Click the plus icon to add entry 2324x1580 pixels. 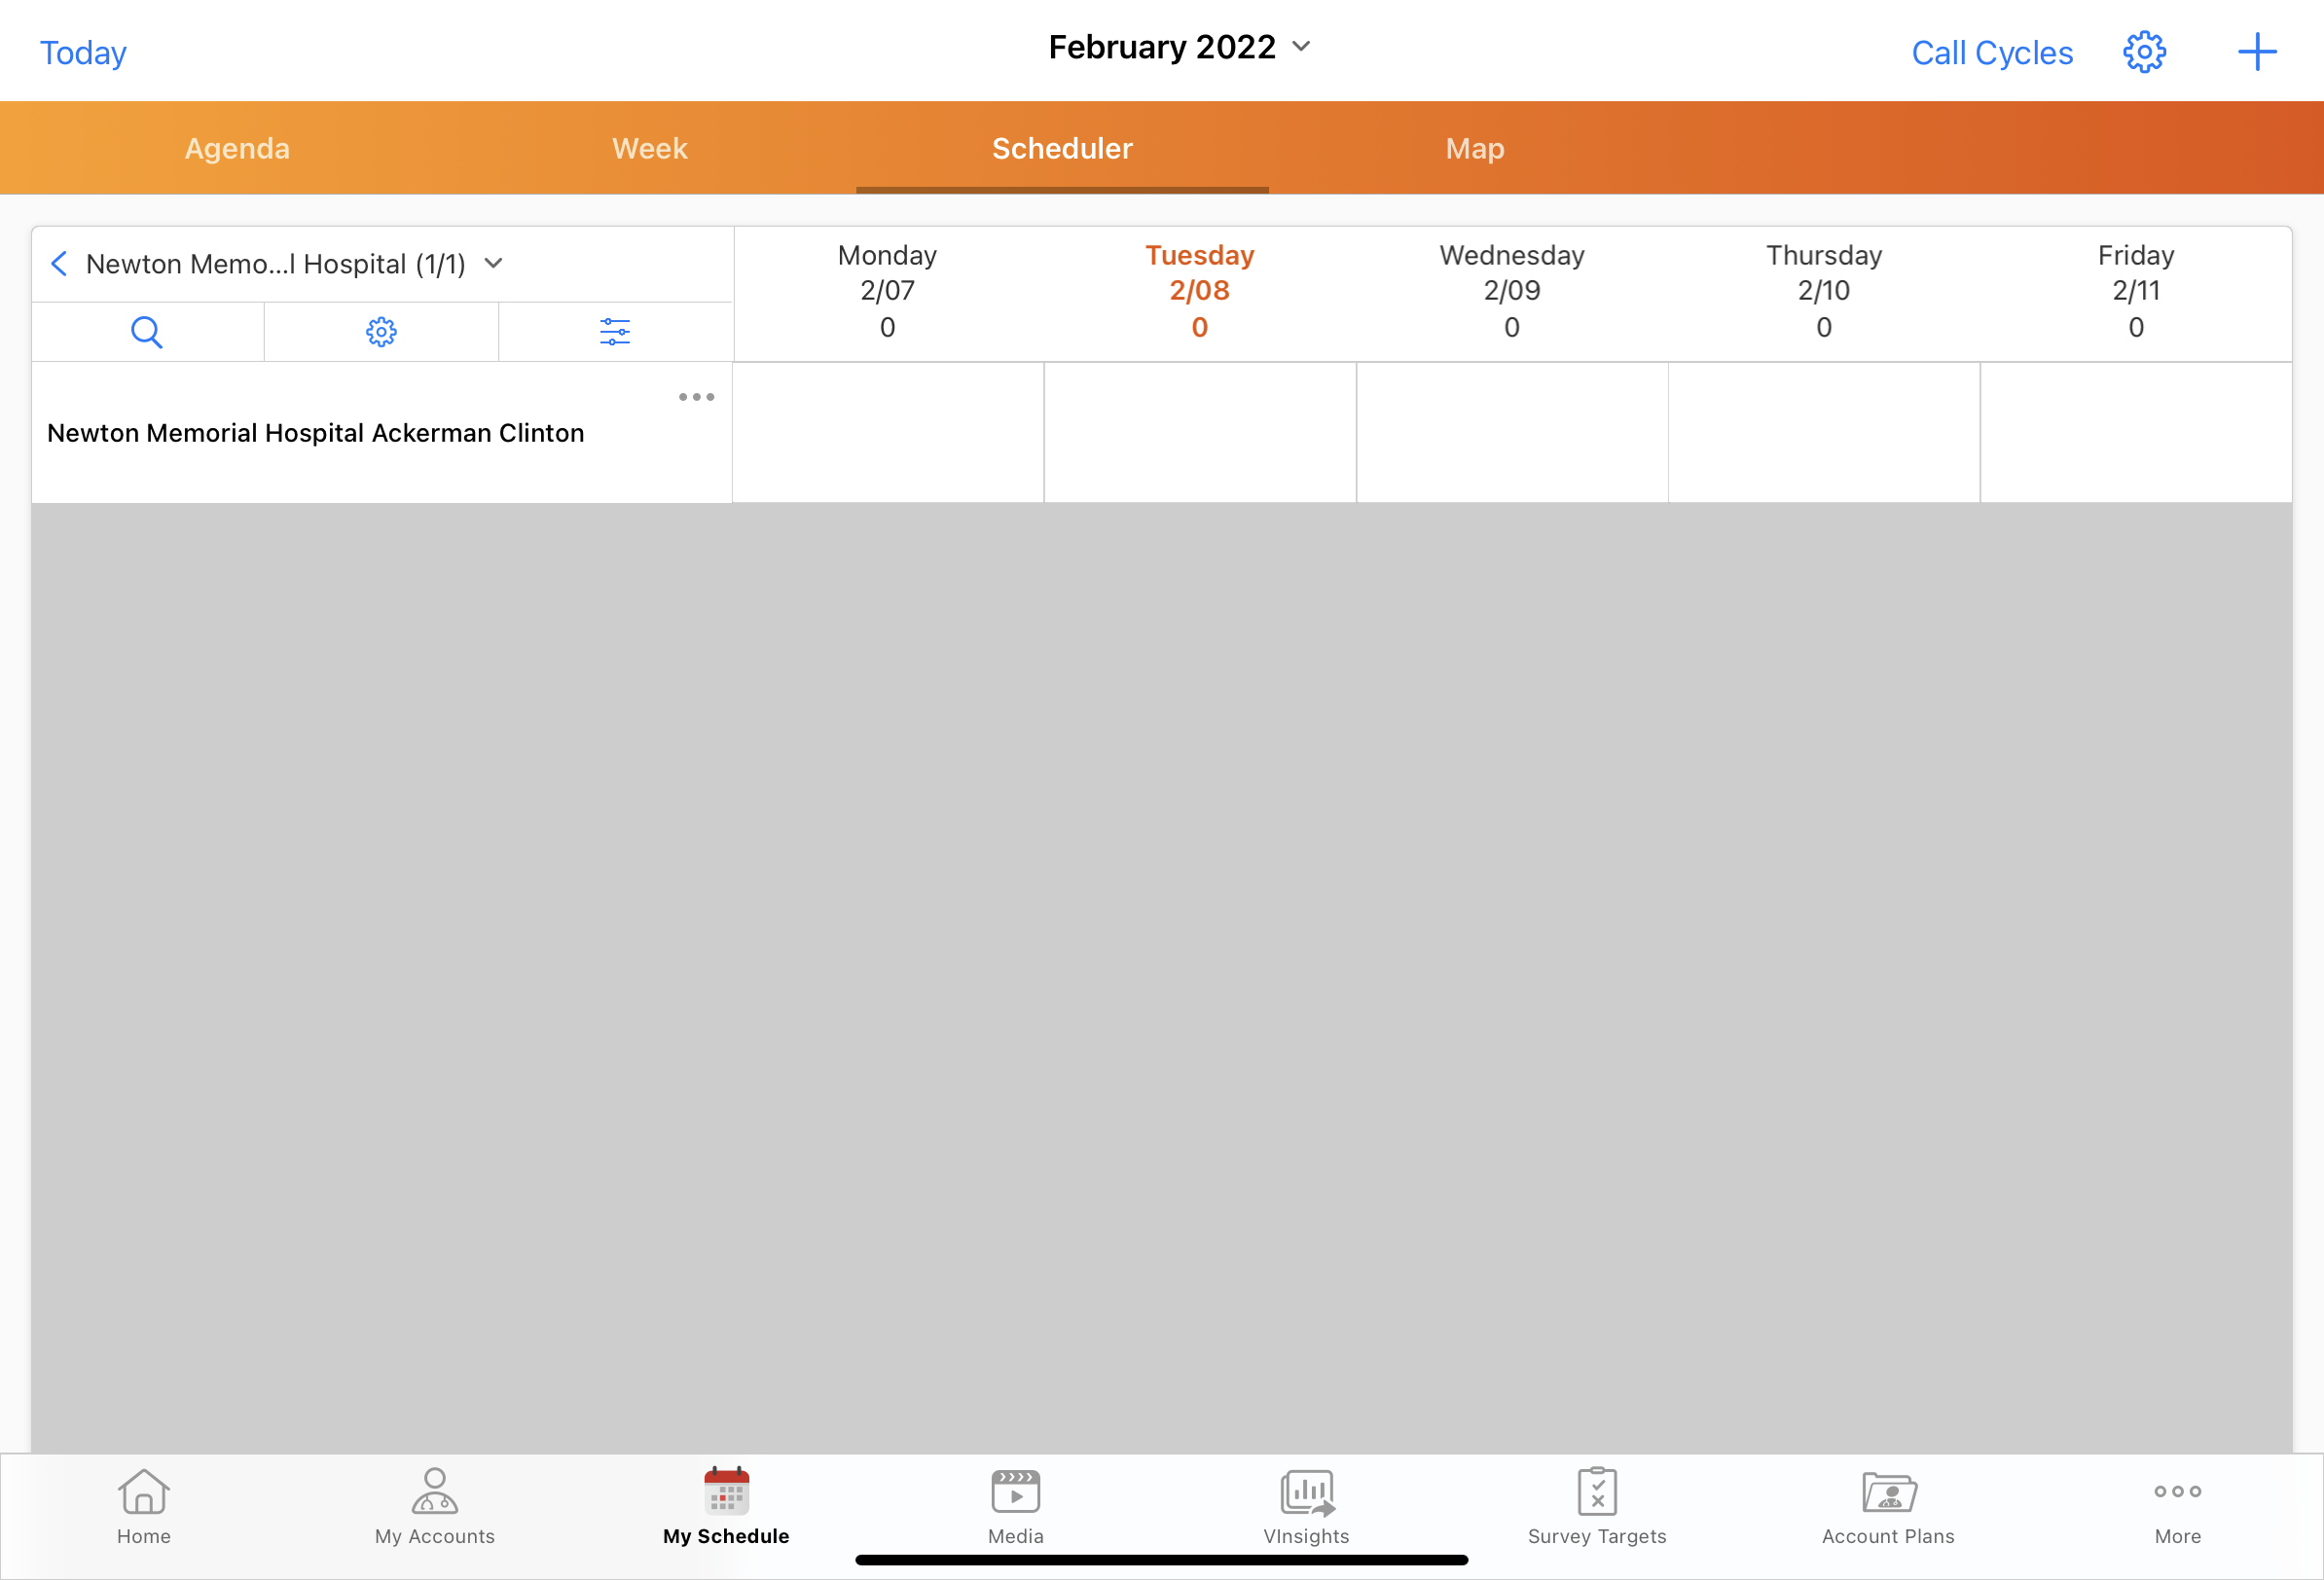(x=2256, y=52)
